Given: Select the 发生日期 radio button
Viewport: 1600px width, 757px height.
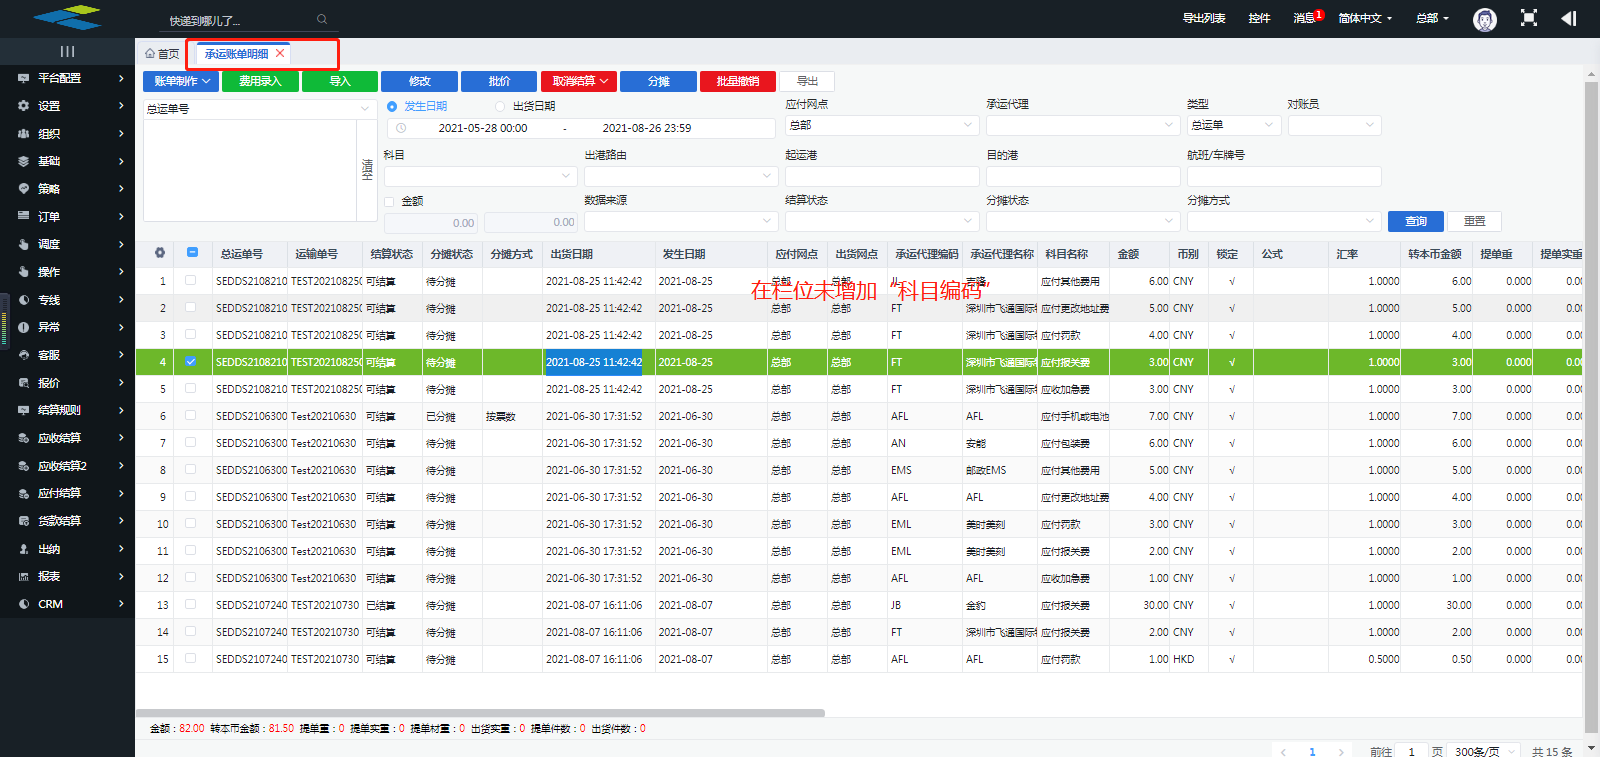Looking at the screenshot, I should 392,106.
